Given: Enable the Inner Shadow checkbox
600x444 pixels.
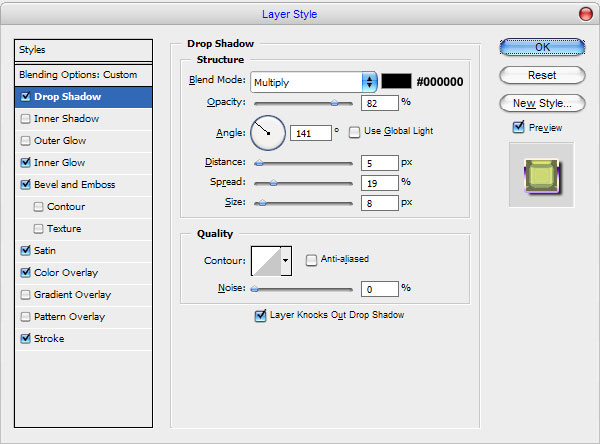Looking at the screenshot, I should tap(26, 119).
